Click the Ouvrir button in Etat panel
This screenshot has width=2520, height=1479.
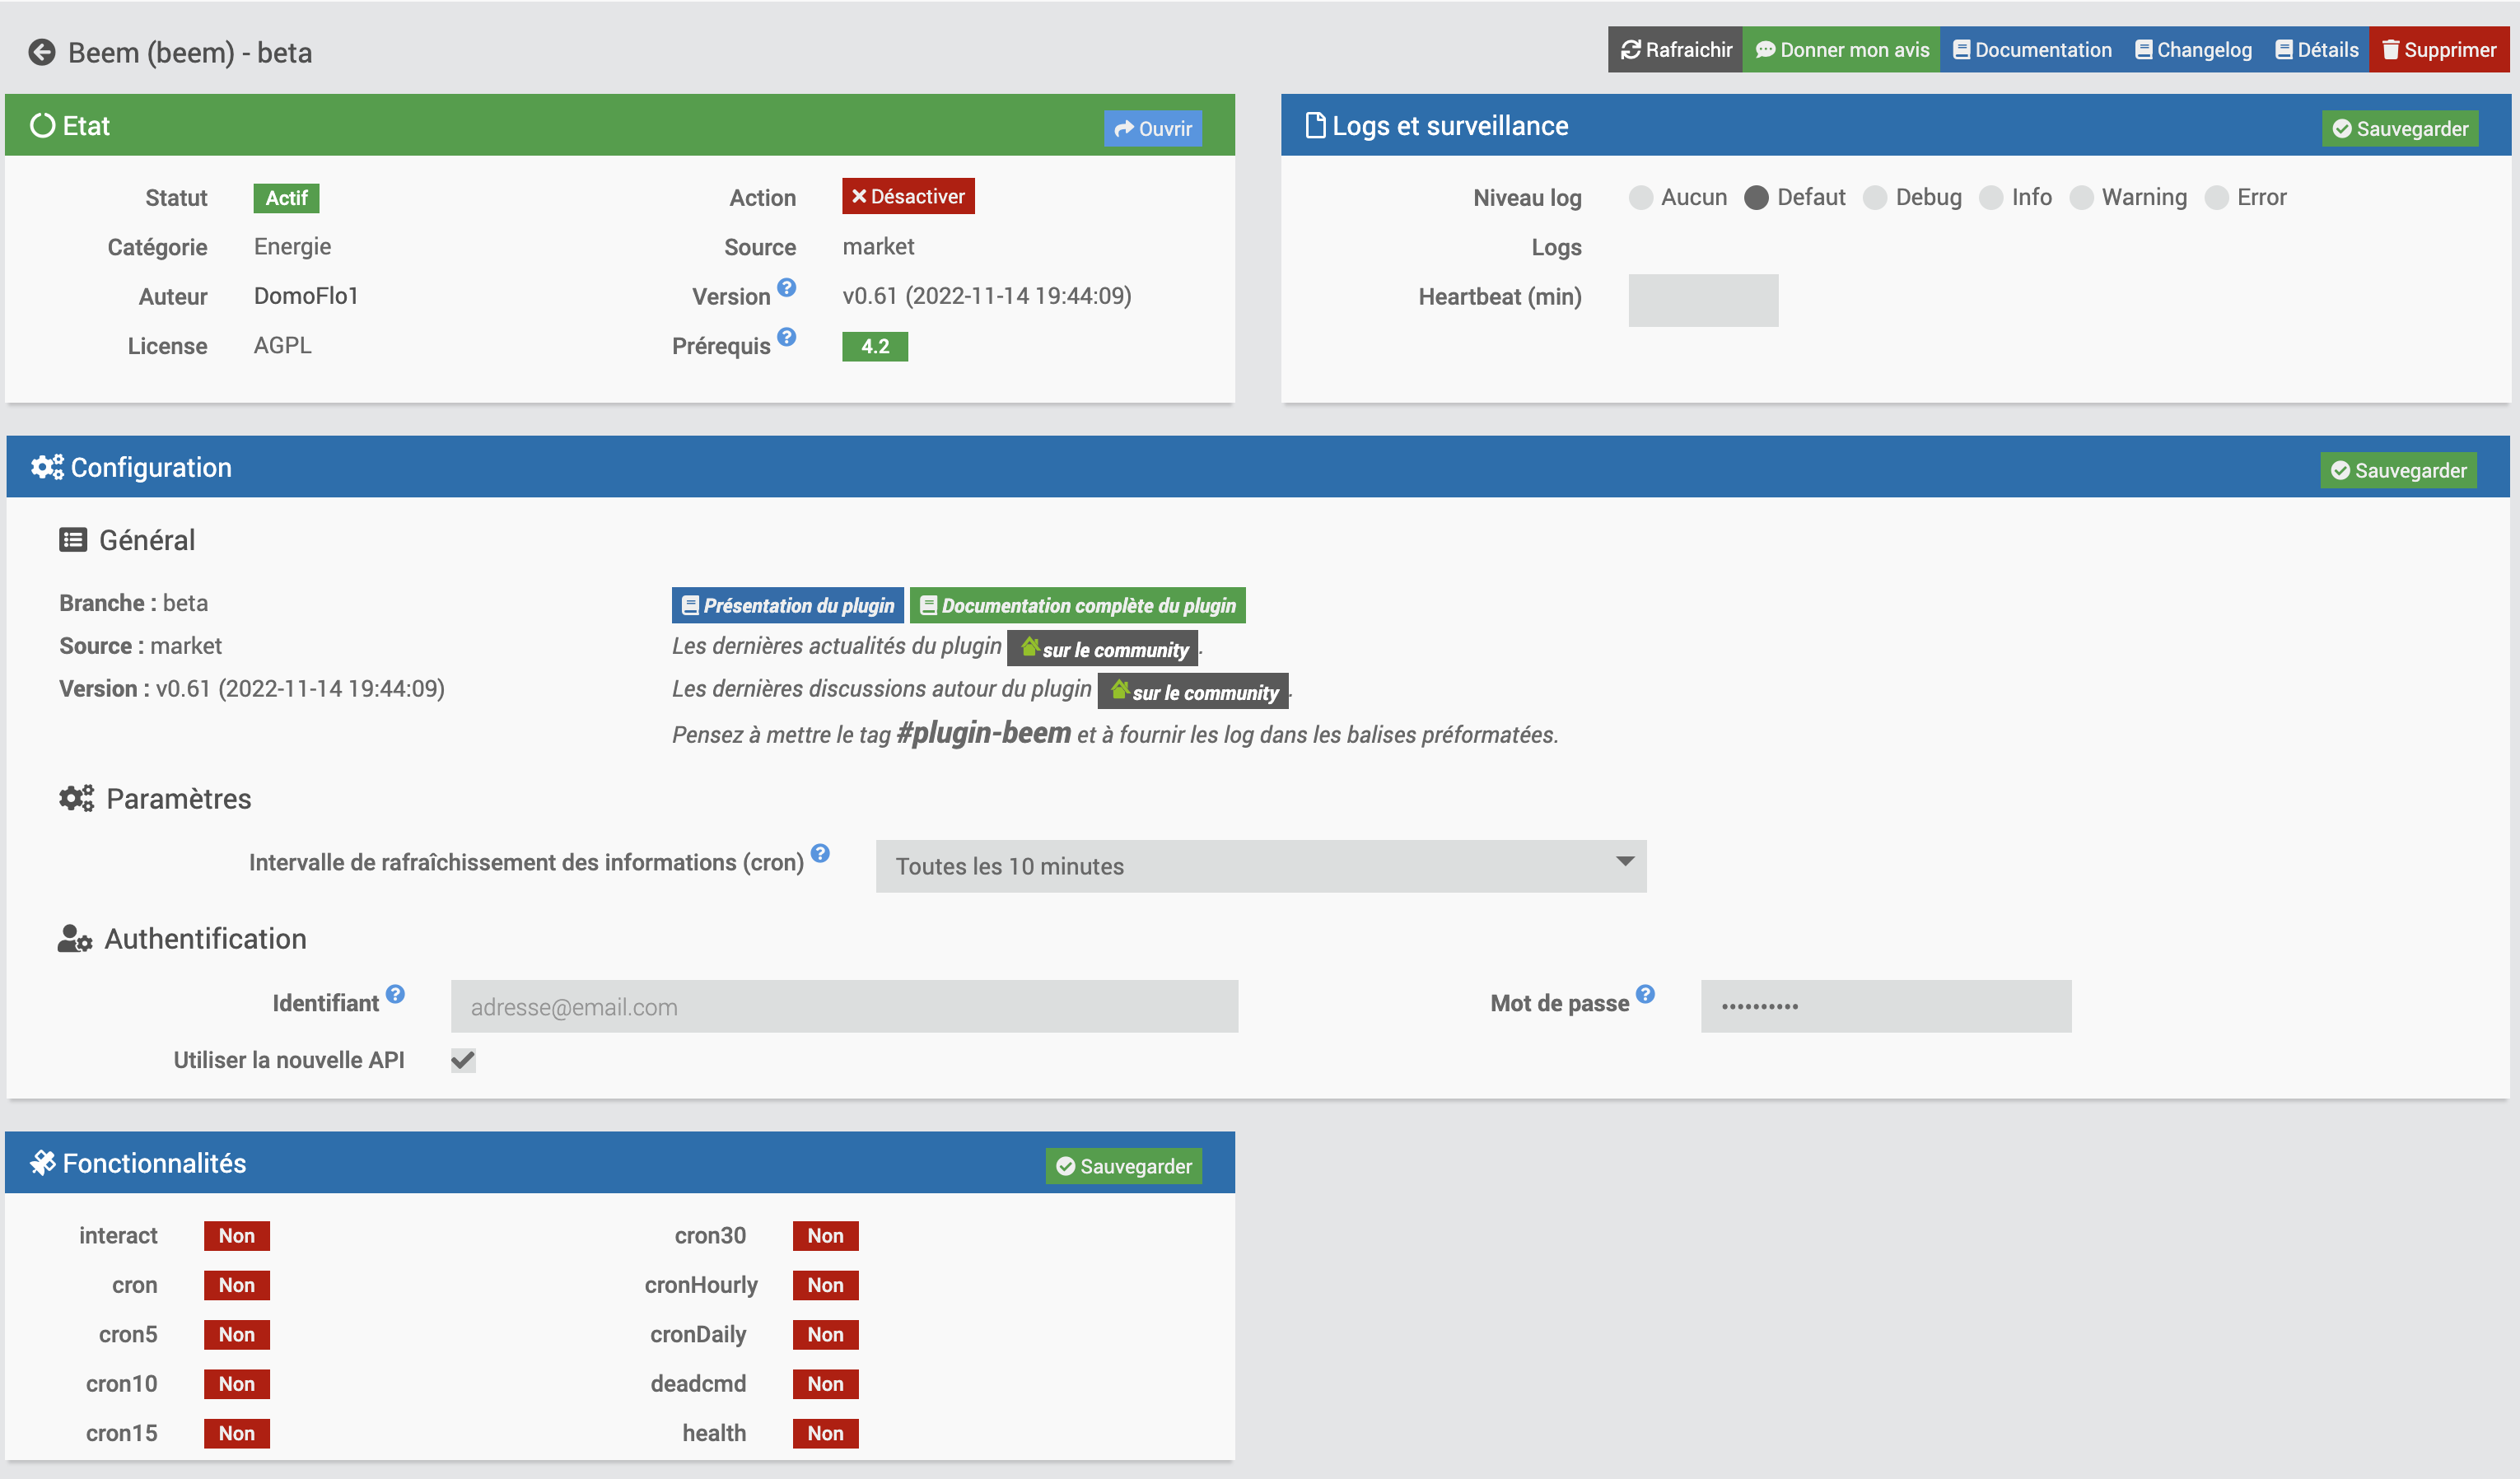coord(1153,129)
